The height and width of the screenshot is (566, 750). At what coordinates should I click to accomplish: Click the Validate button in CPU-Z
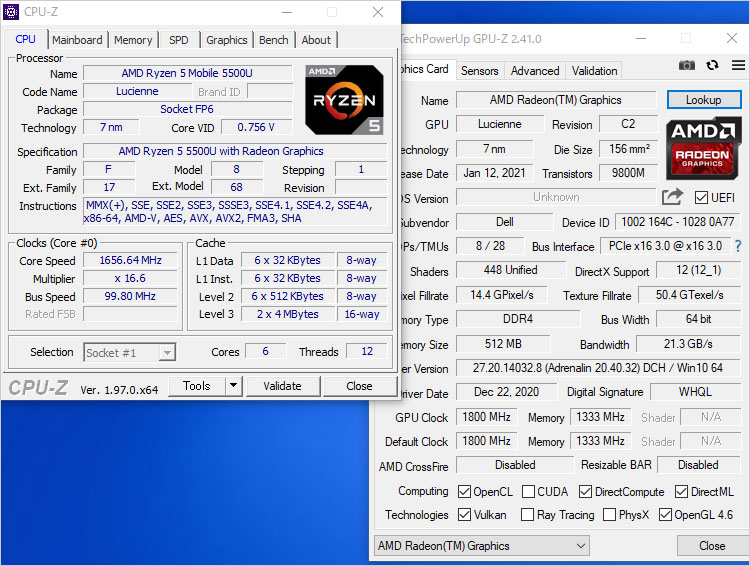pyautogui.click(x=282, y=386)
